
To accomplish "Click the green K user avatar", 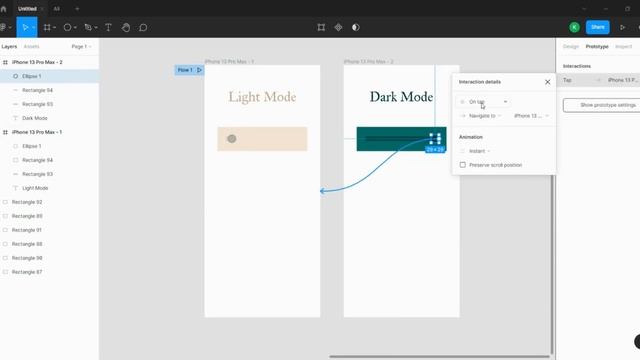I will [574, 27].
